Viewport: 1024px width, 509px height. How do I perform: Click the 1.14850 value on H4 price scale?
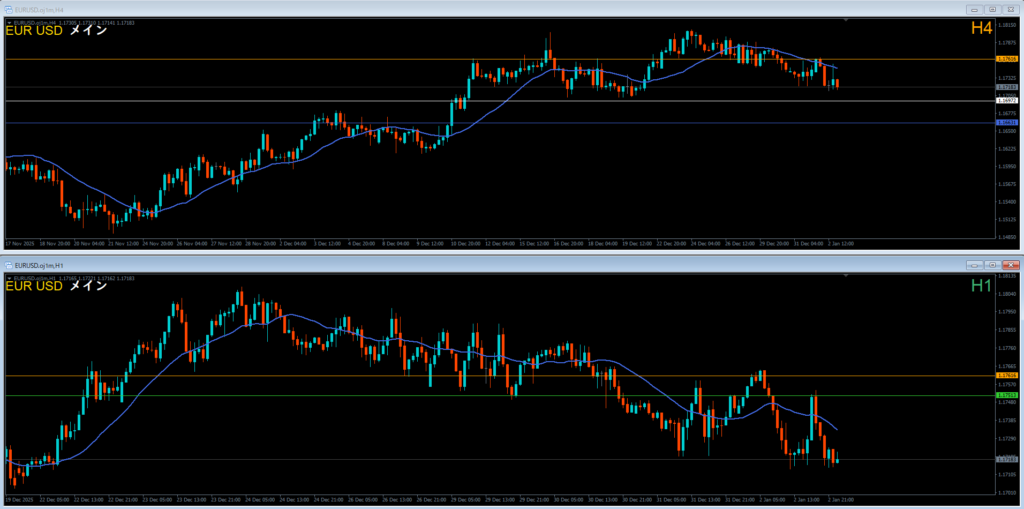[1006, 237]
